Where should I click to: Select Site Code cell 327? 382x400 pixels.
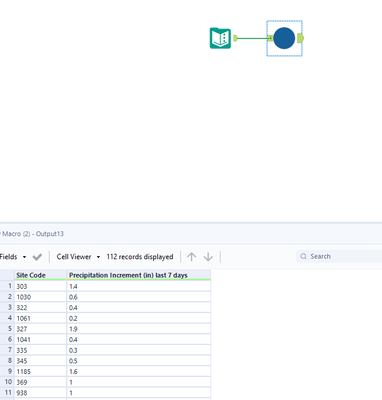tap(40, 329)
